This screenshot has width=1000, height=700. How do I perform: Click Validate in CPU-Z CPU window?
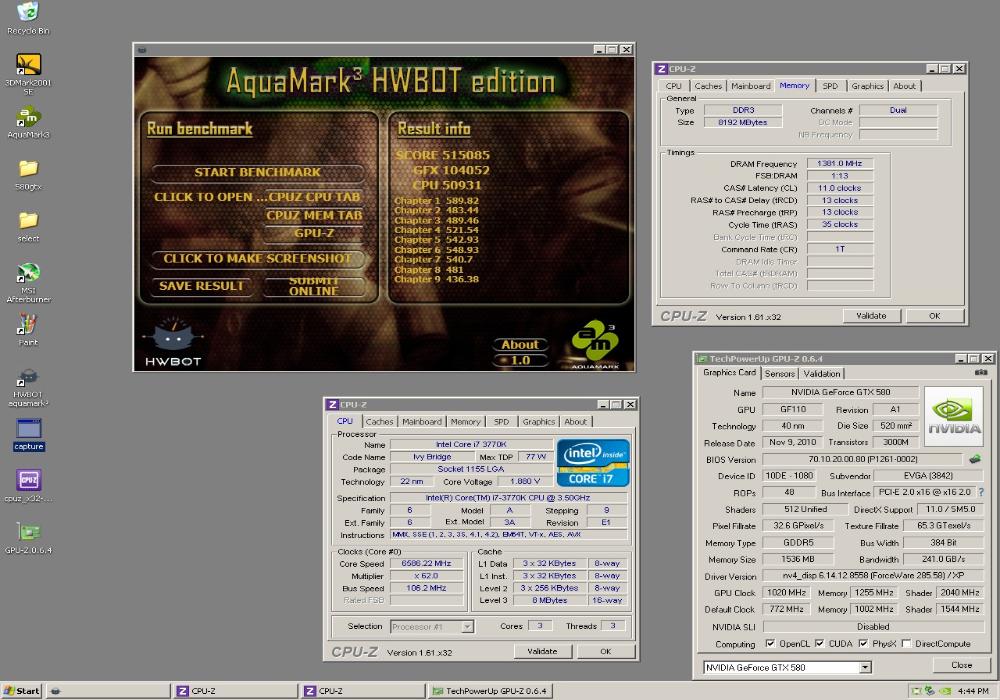(542, 651)
